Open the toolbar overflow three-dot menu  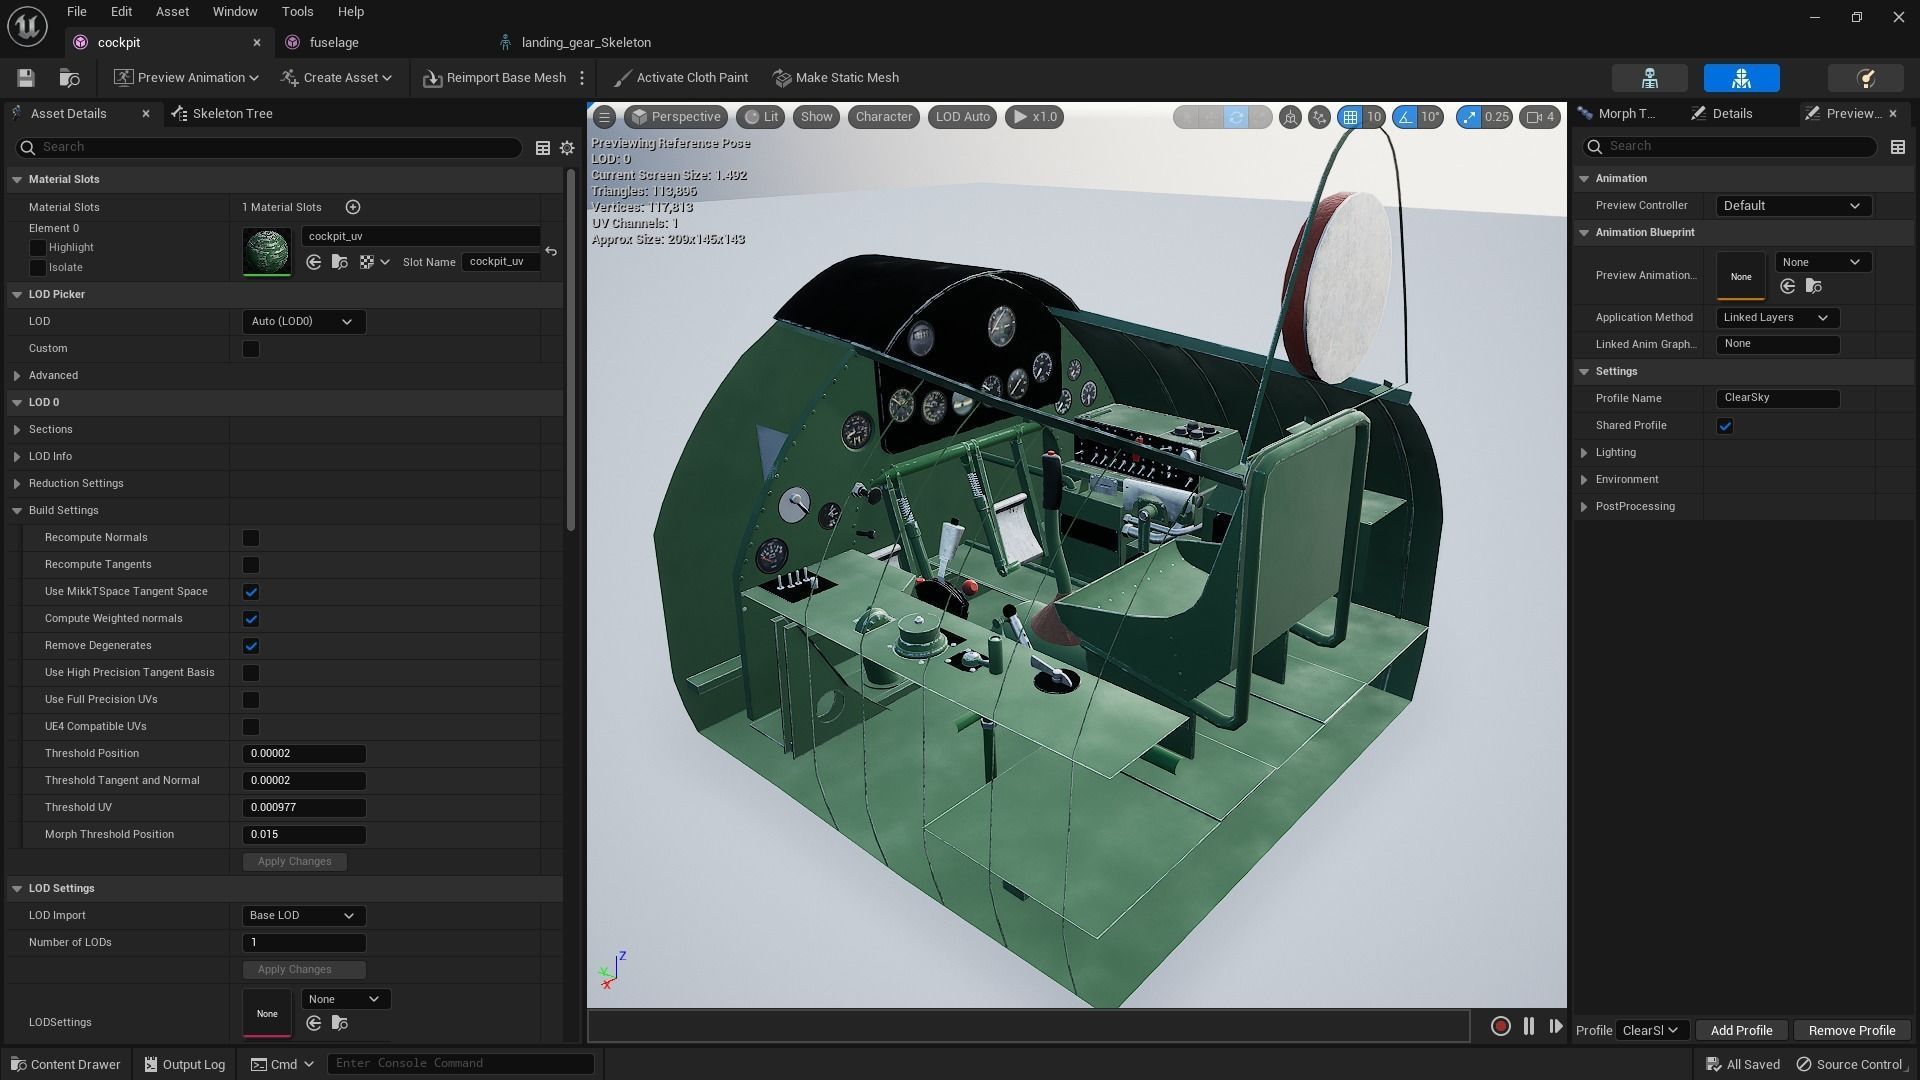coord(582,78)
